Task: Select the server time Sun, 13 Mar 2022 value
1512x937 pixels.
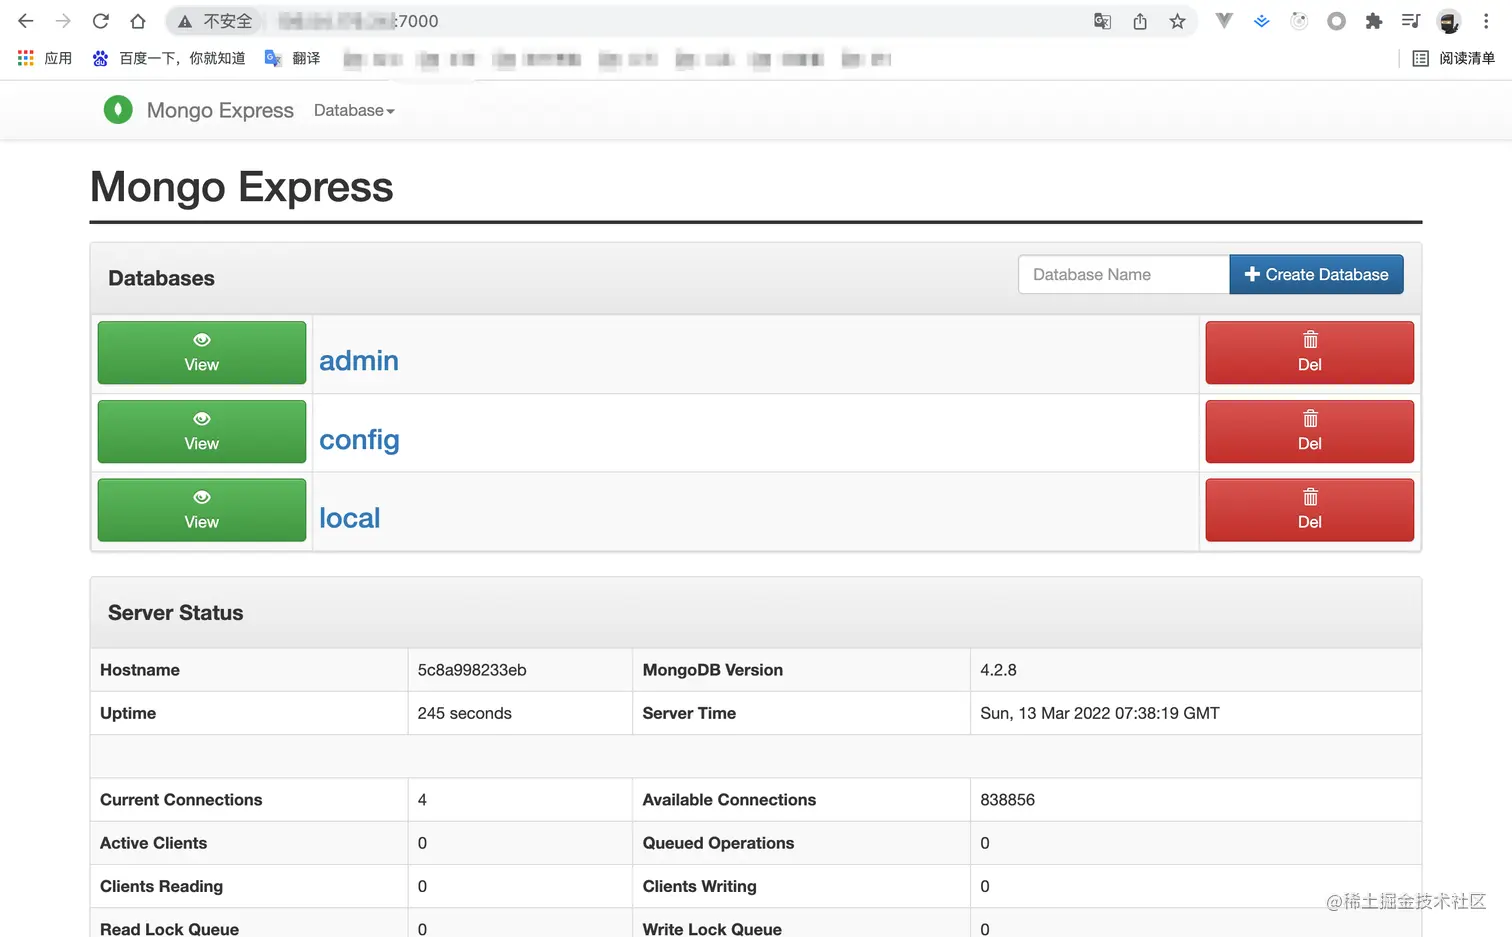Action: click(1100, 713)
